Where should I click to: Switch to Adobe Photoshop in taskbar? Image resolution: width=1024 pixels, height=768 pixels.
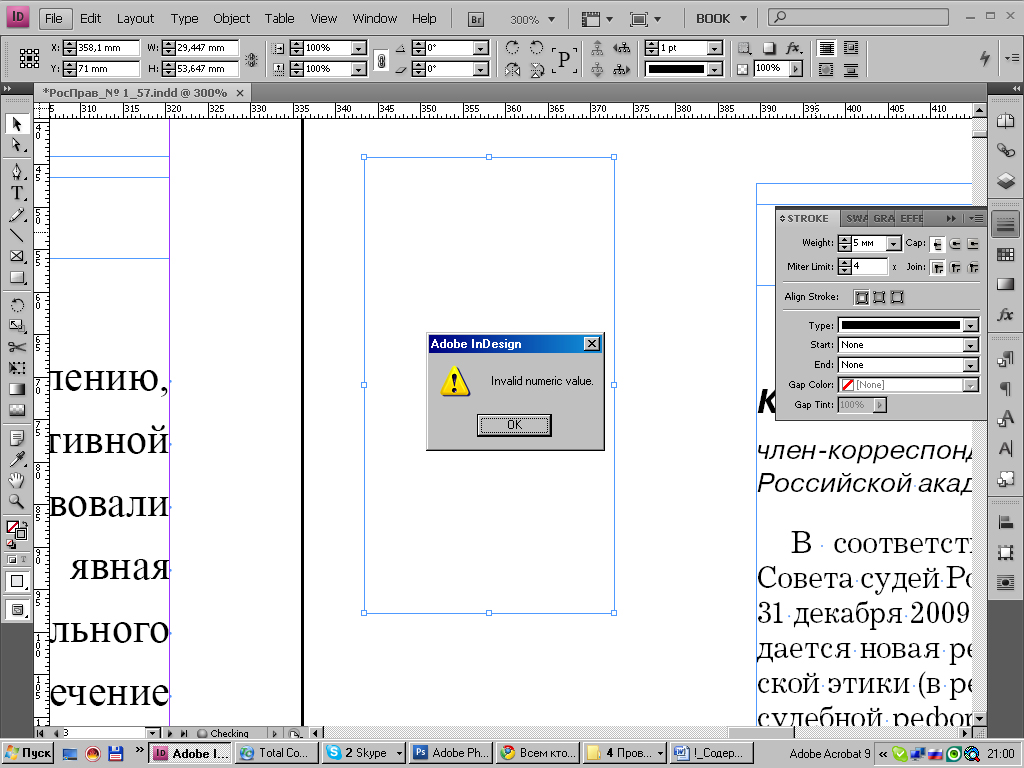click(x=451, y=753)
